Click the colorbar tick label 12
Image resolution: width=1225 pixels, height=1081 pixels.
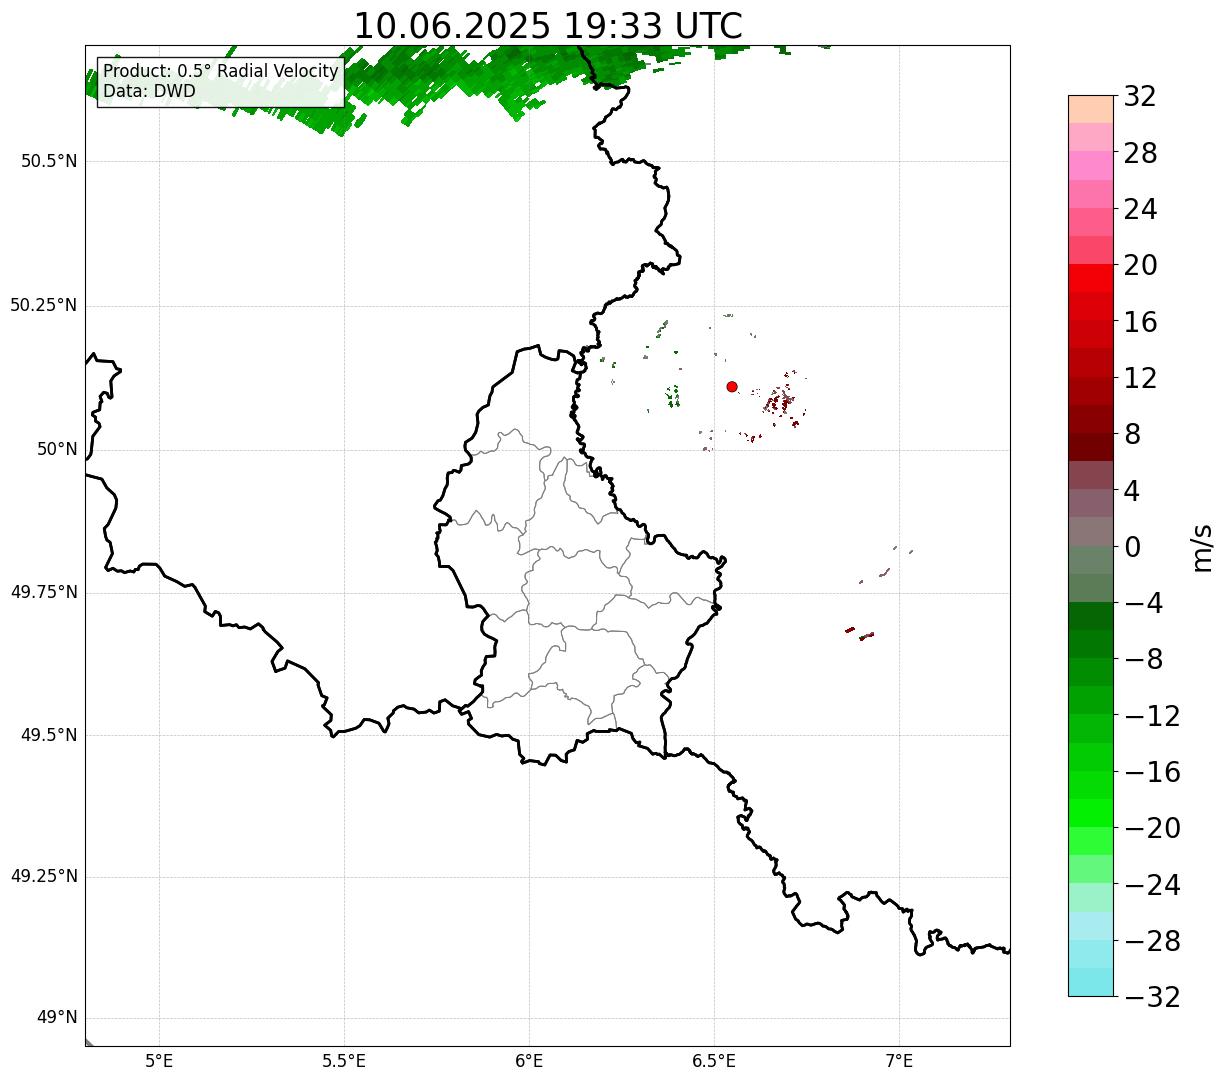(x=1140, y=378)
